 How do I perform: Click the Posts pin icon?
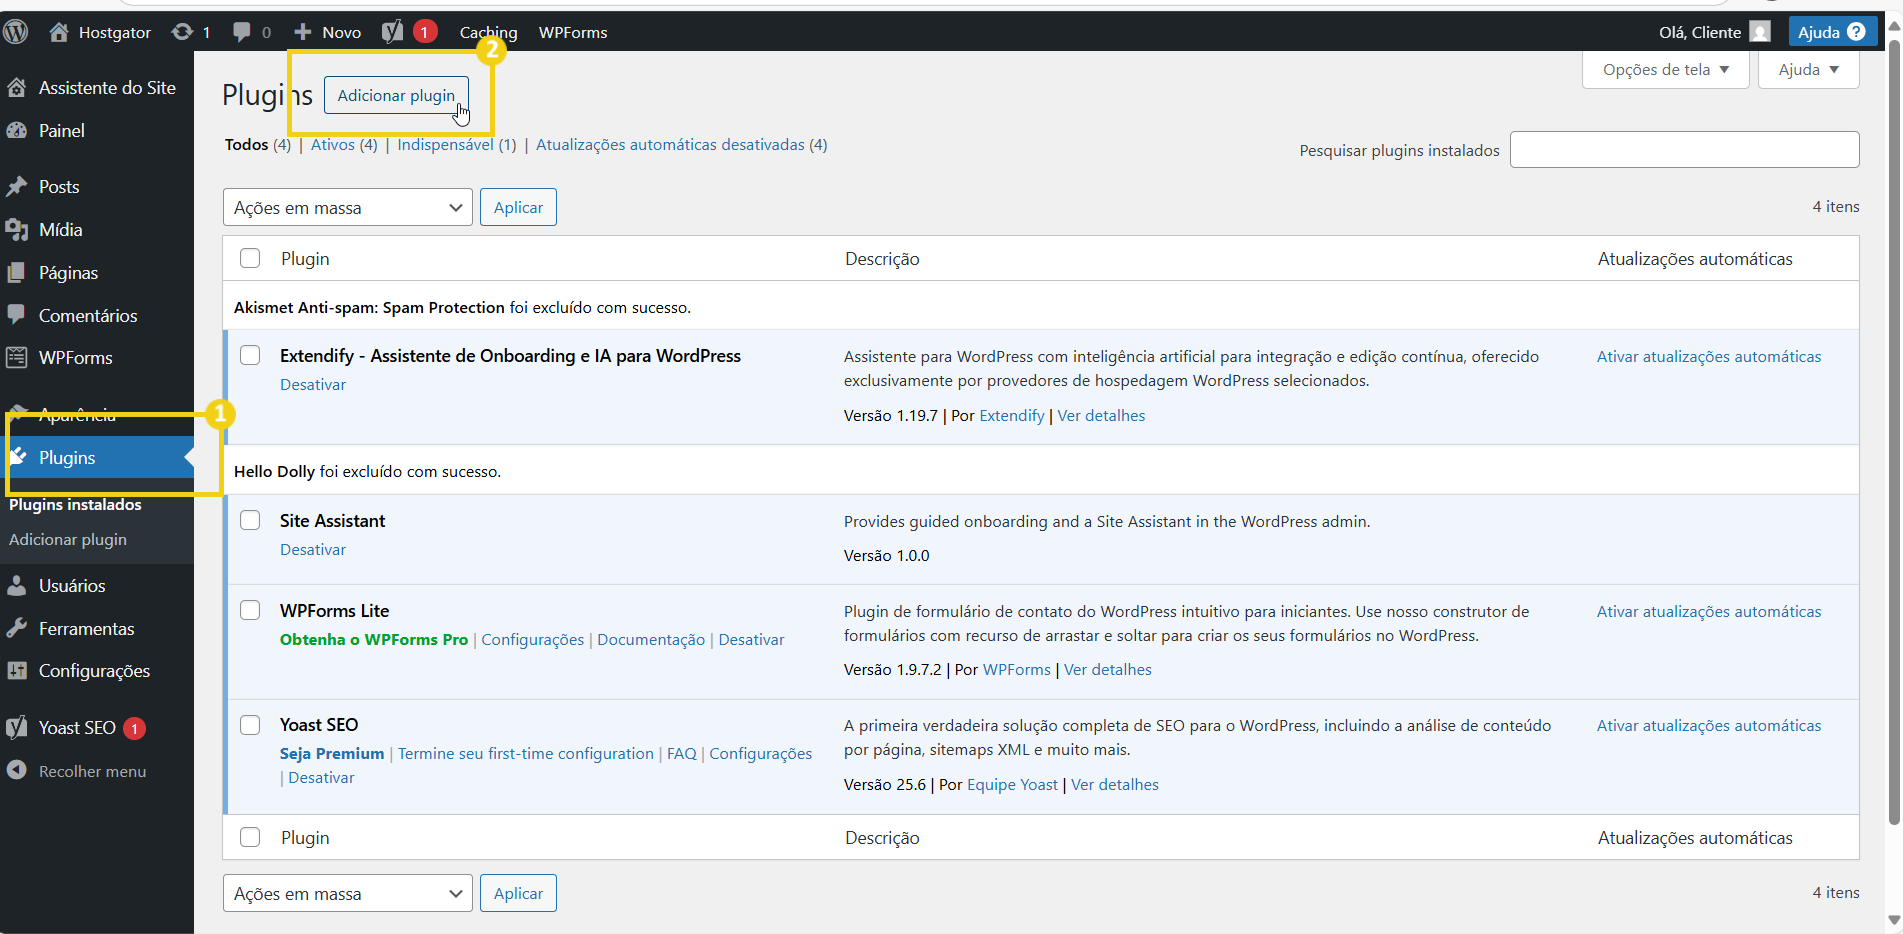click(x=16, y=187)
